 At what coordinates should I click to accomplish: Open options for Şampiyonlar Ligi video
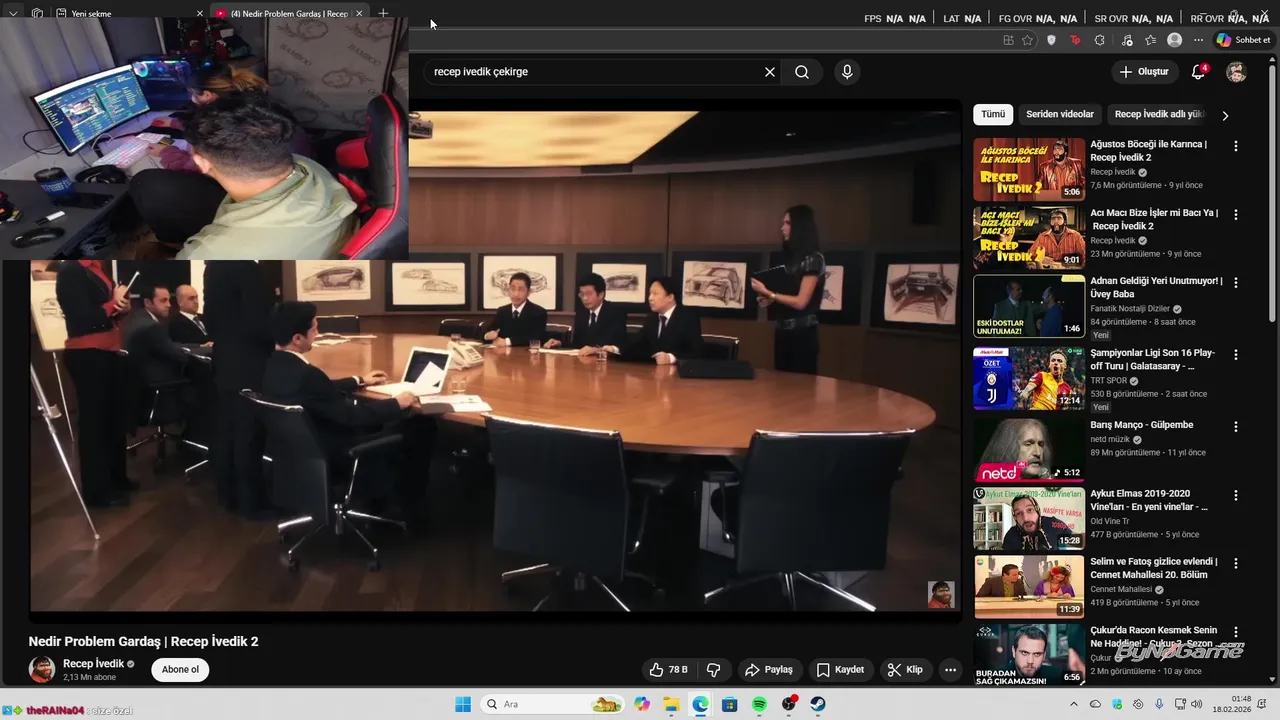click(1236, 355)
